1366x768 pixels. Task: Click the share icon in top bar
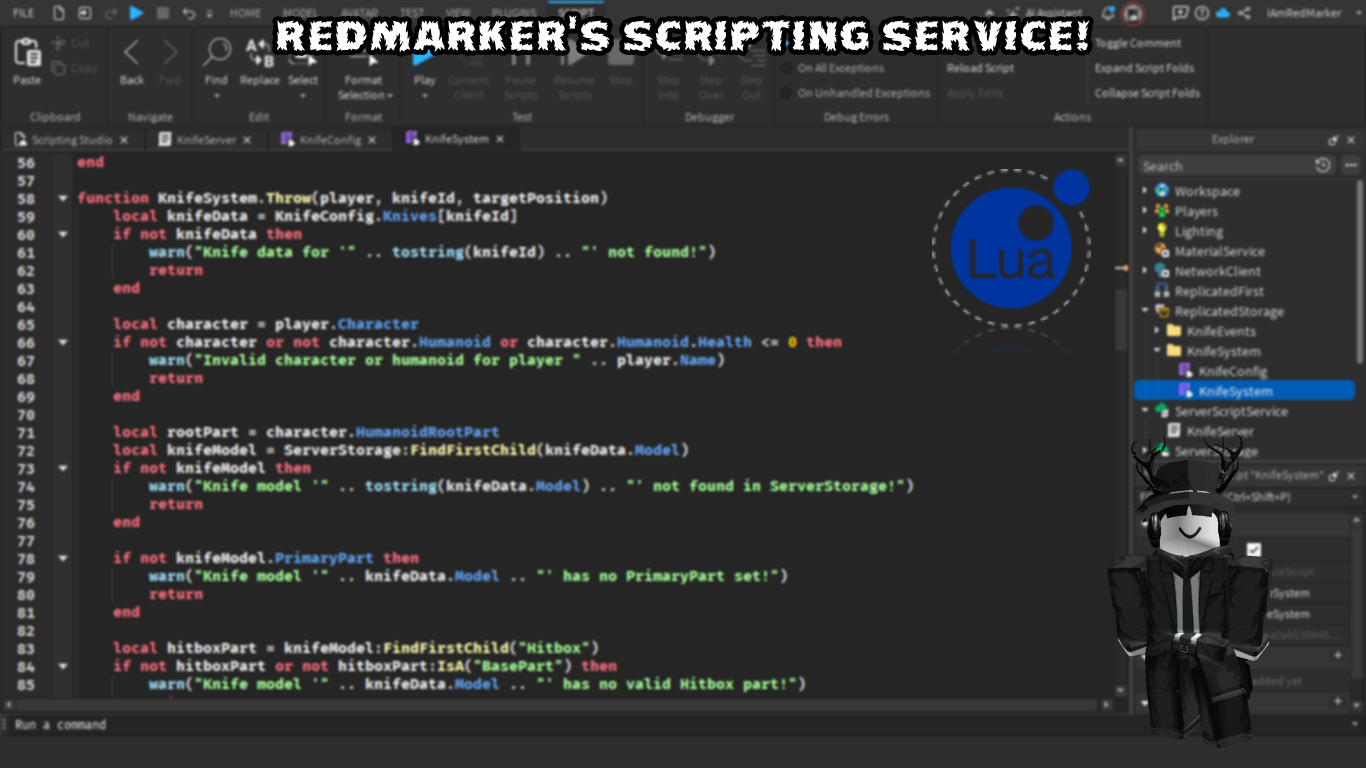[1244, 13]
